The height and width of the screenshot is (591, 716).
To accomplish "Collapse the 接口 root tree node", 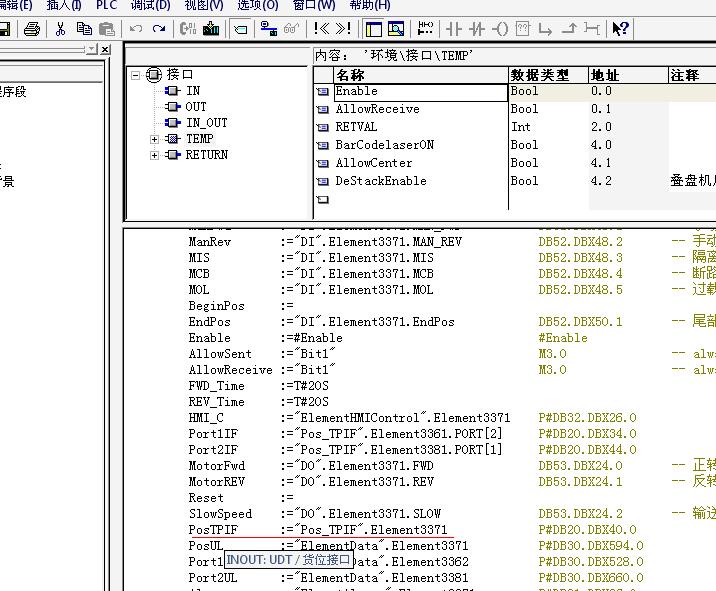I will [135, 75].
